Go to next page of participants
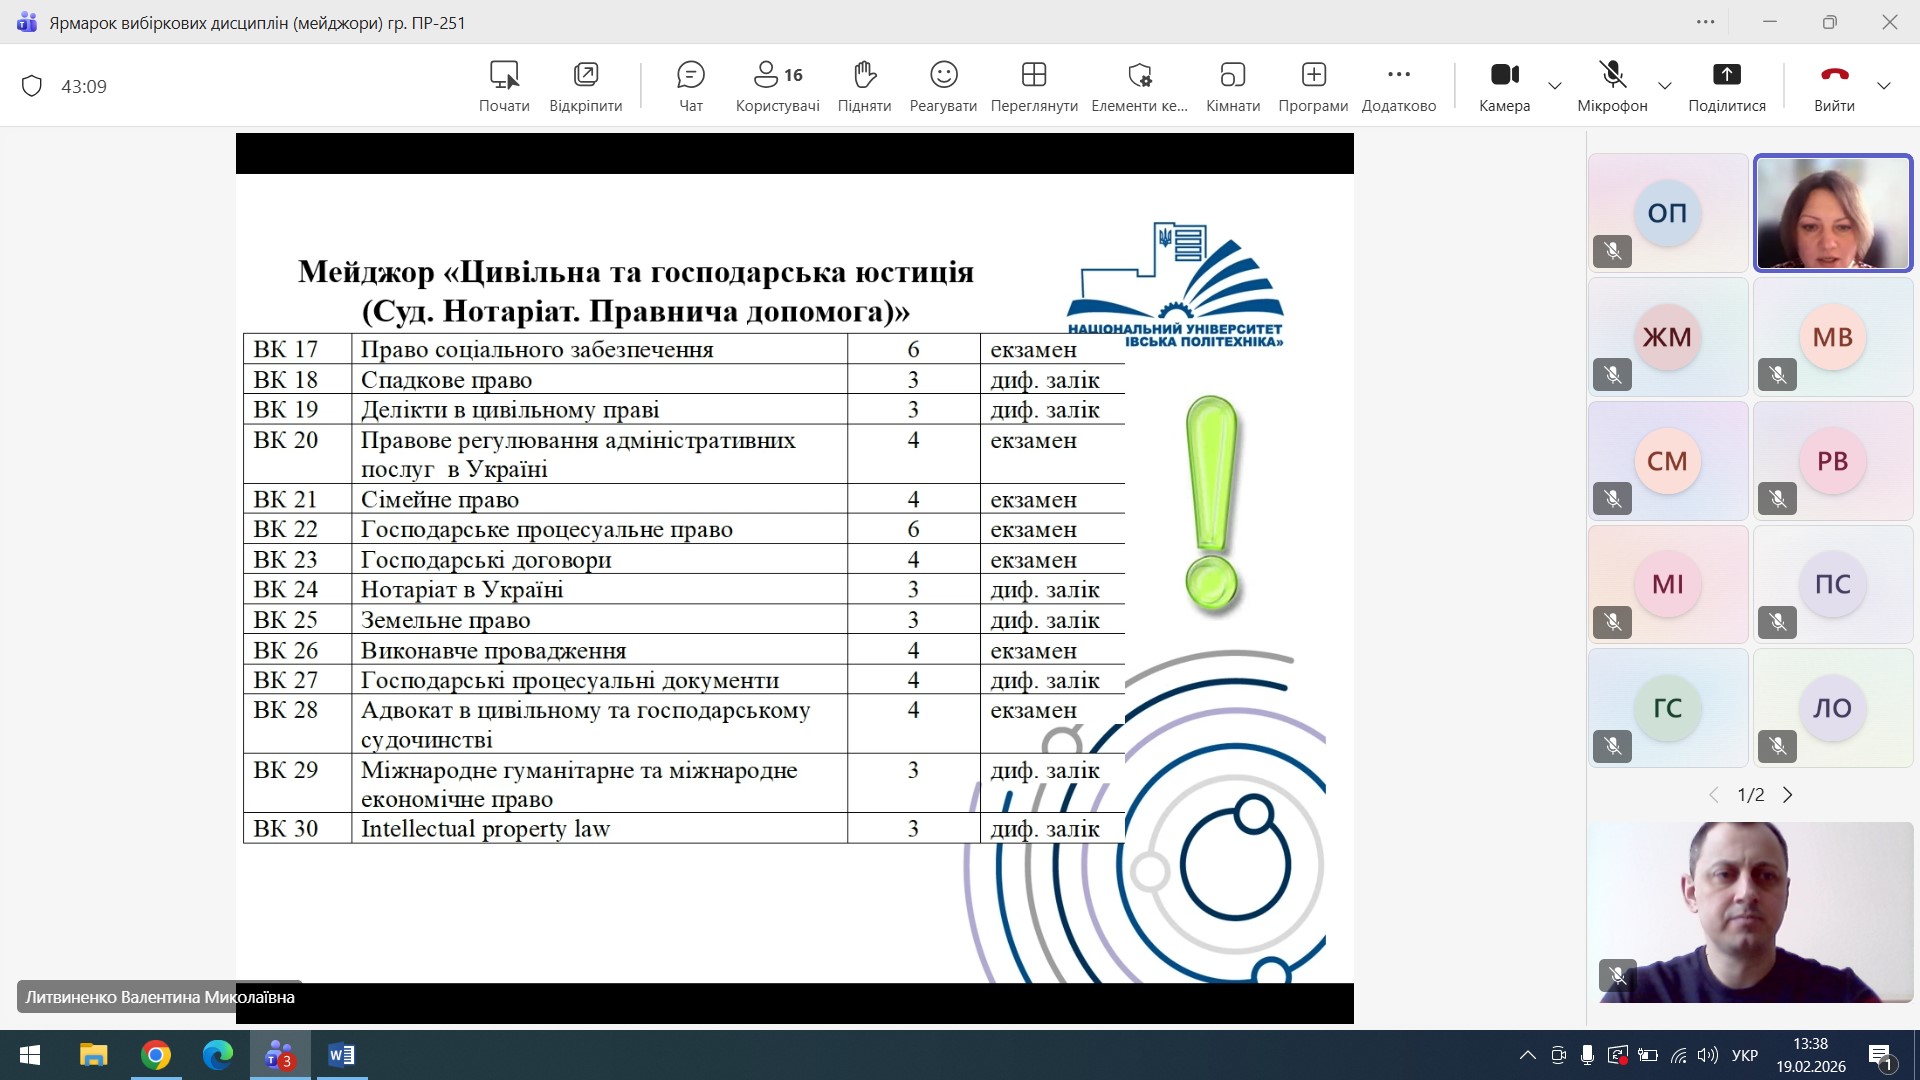The width and height of the screenshot is (1920, 1080). pyautogui.click(x=1788, y=795)
